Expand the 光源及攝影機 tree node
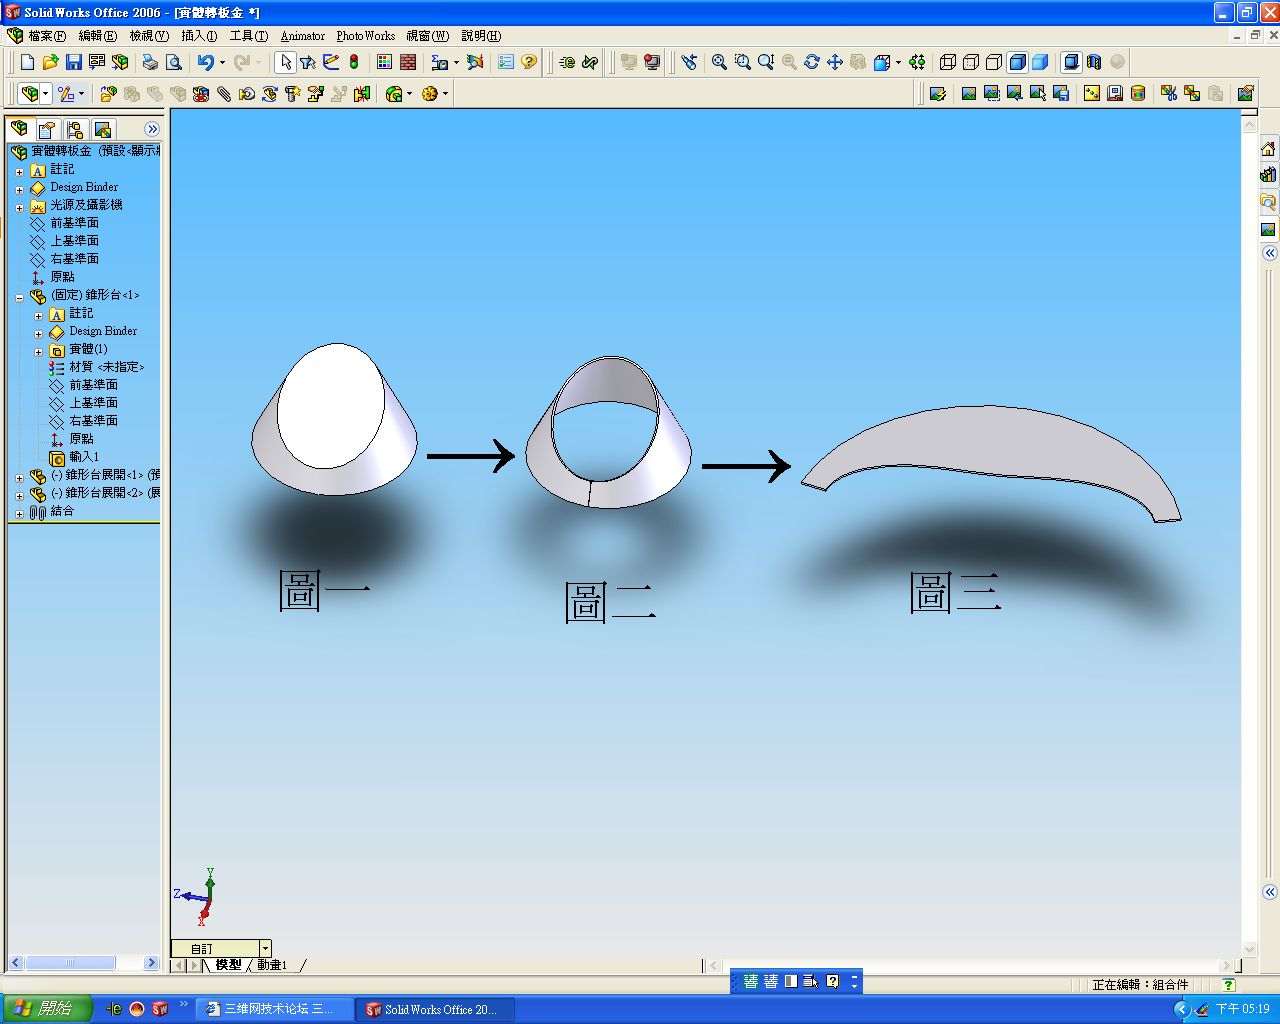The width and height of the screenshot is (1280, 1024). click(x=19, y=207)
